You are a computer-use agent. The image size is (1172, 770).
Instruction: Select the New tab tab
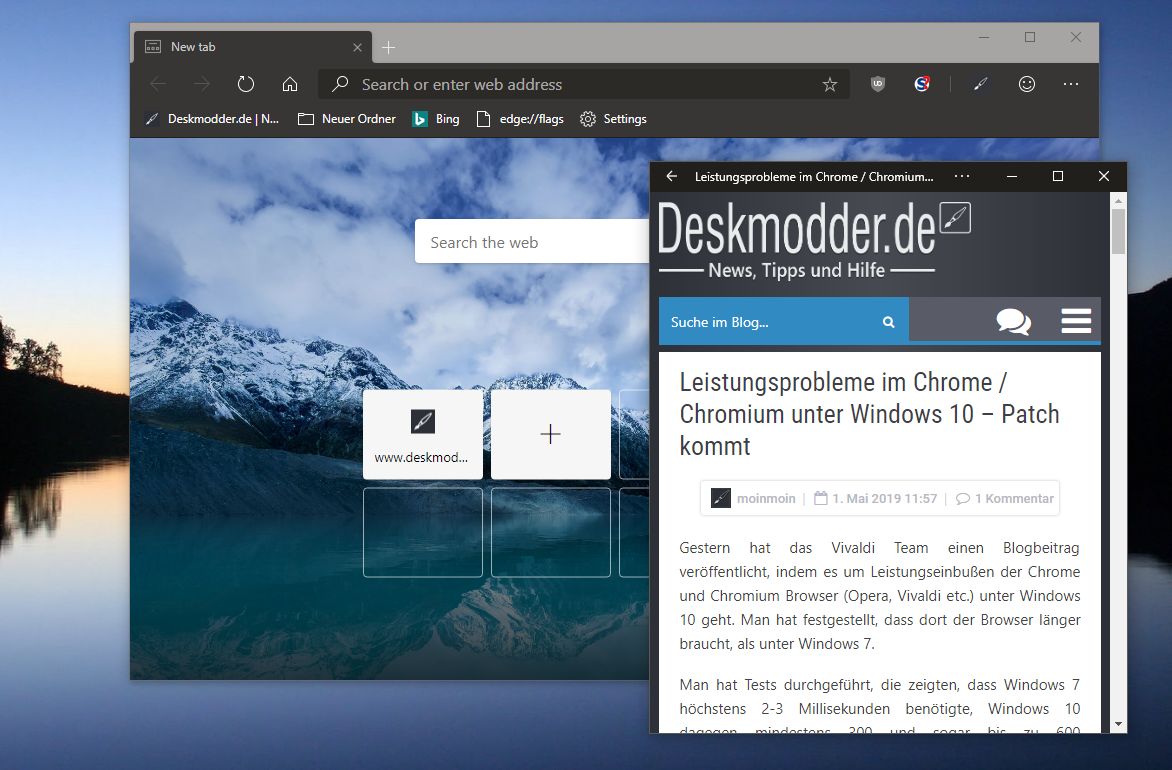point(253,47)
